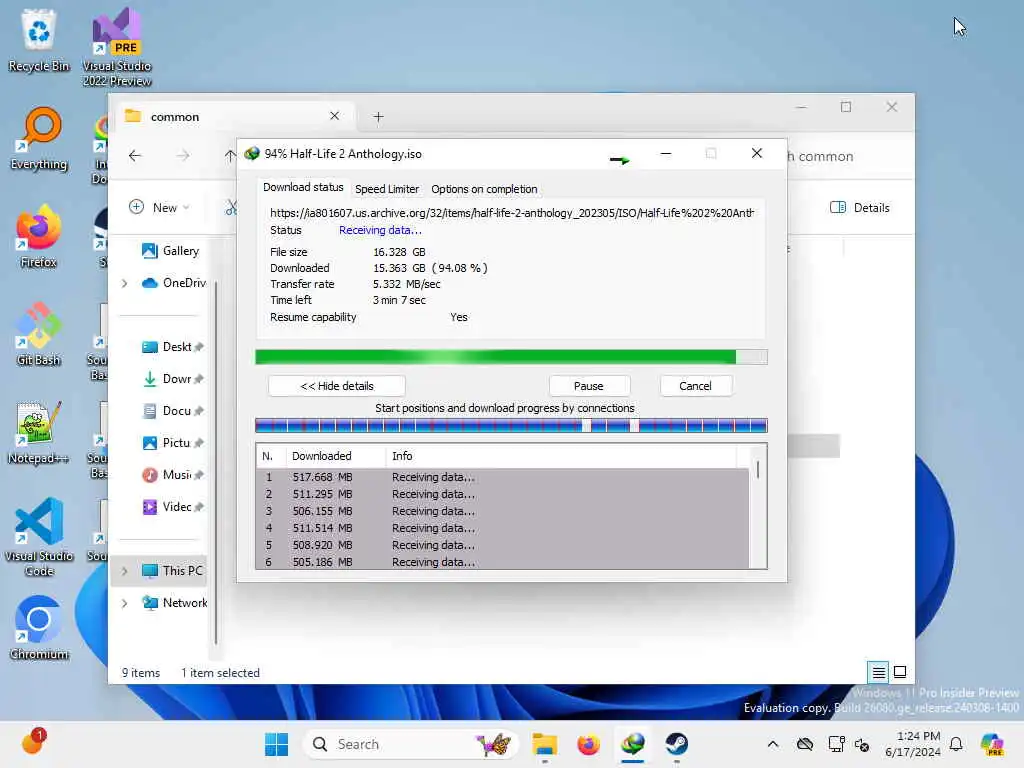Expand the Network tree node
Viewport: 1024px width, 768px height.
point(125,603)
